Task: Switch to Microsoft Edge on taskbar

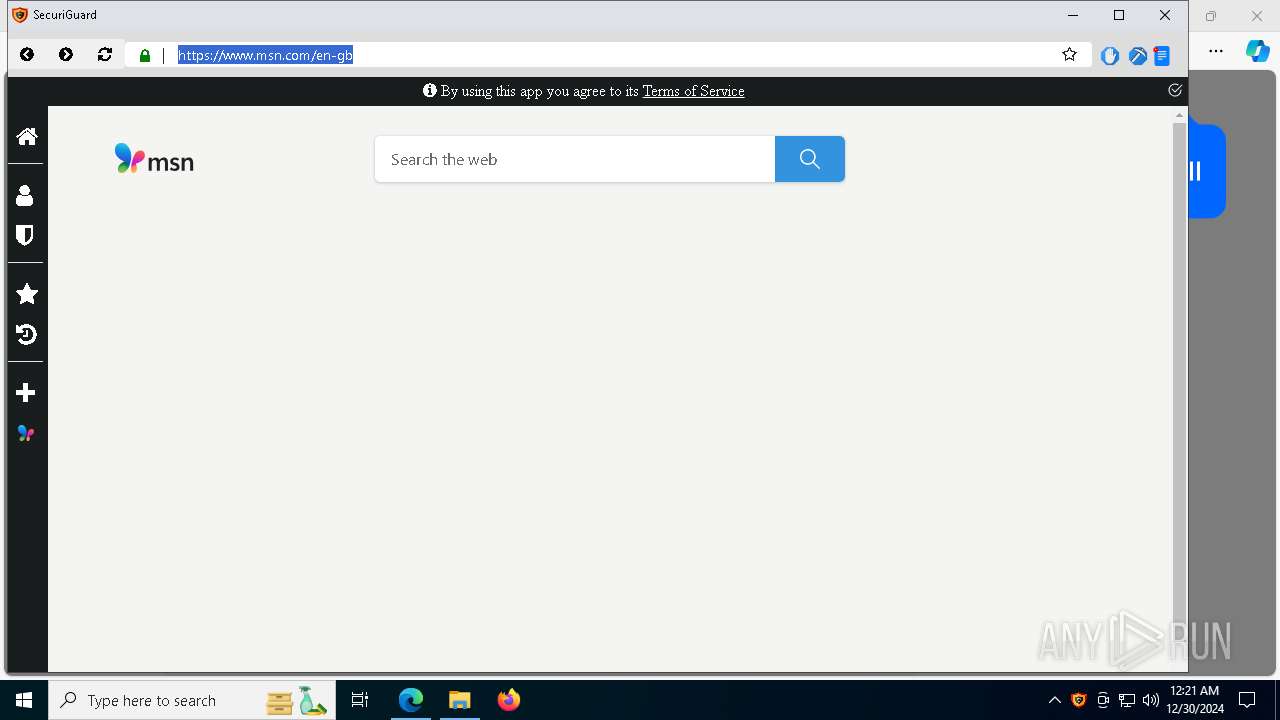Action: [x=411, y=700]
